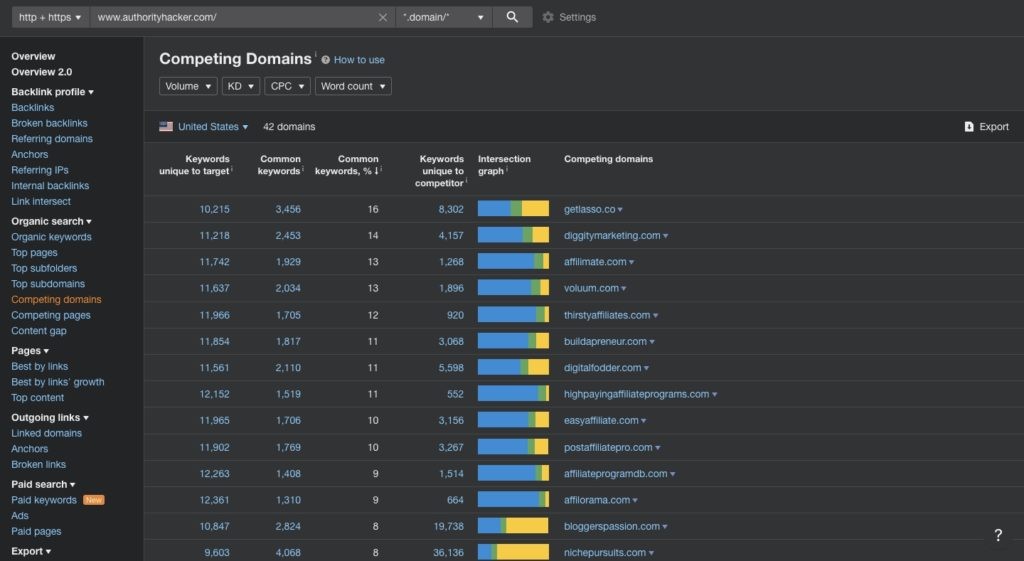Clear the URL field with X icon
1024x561 pixels.
tap(383, 17)
